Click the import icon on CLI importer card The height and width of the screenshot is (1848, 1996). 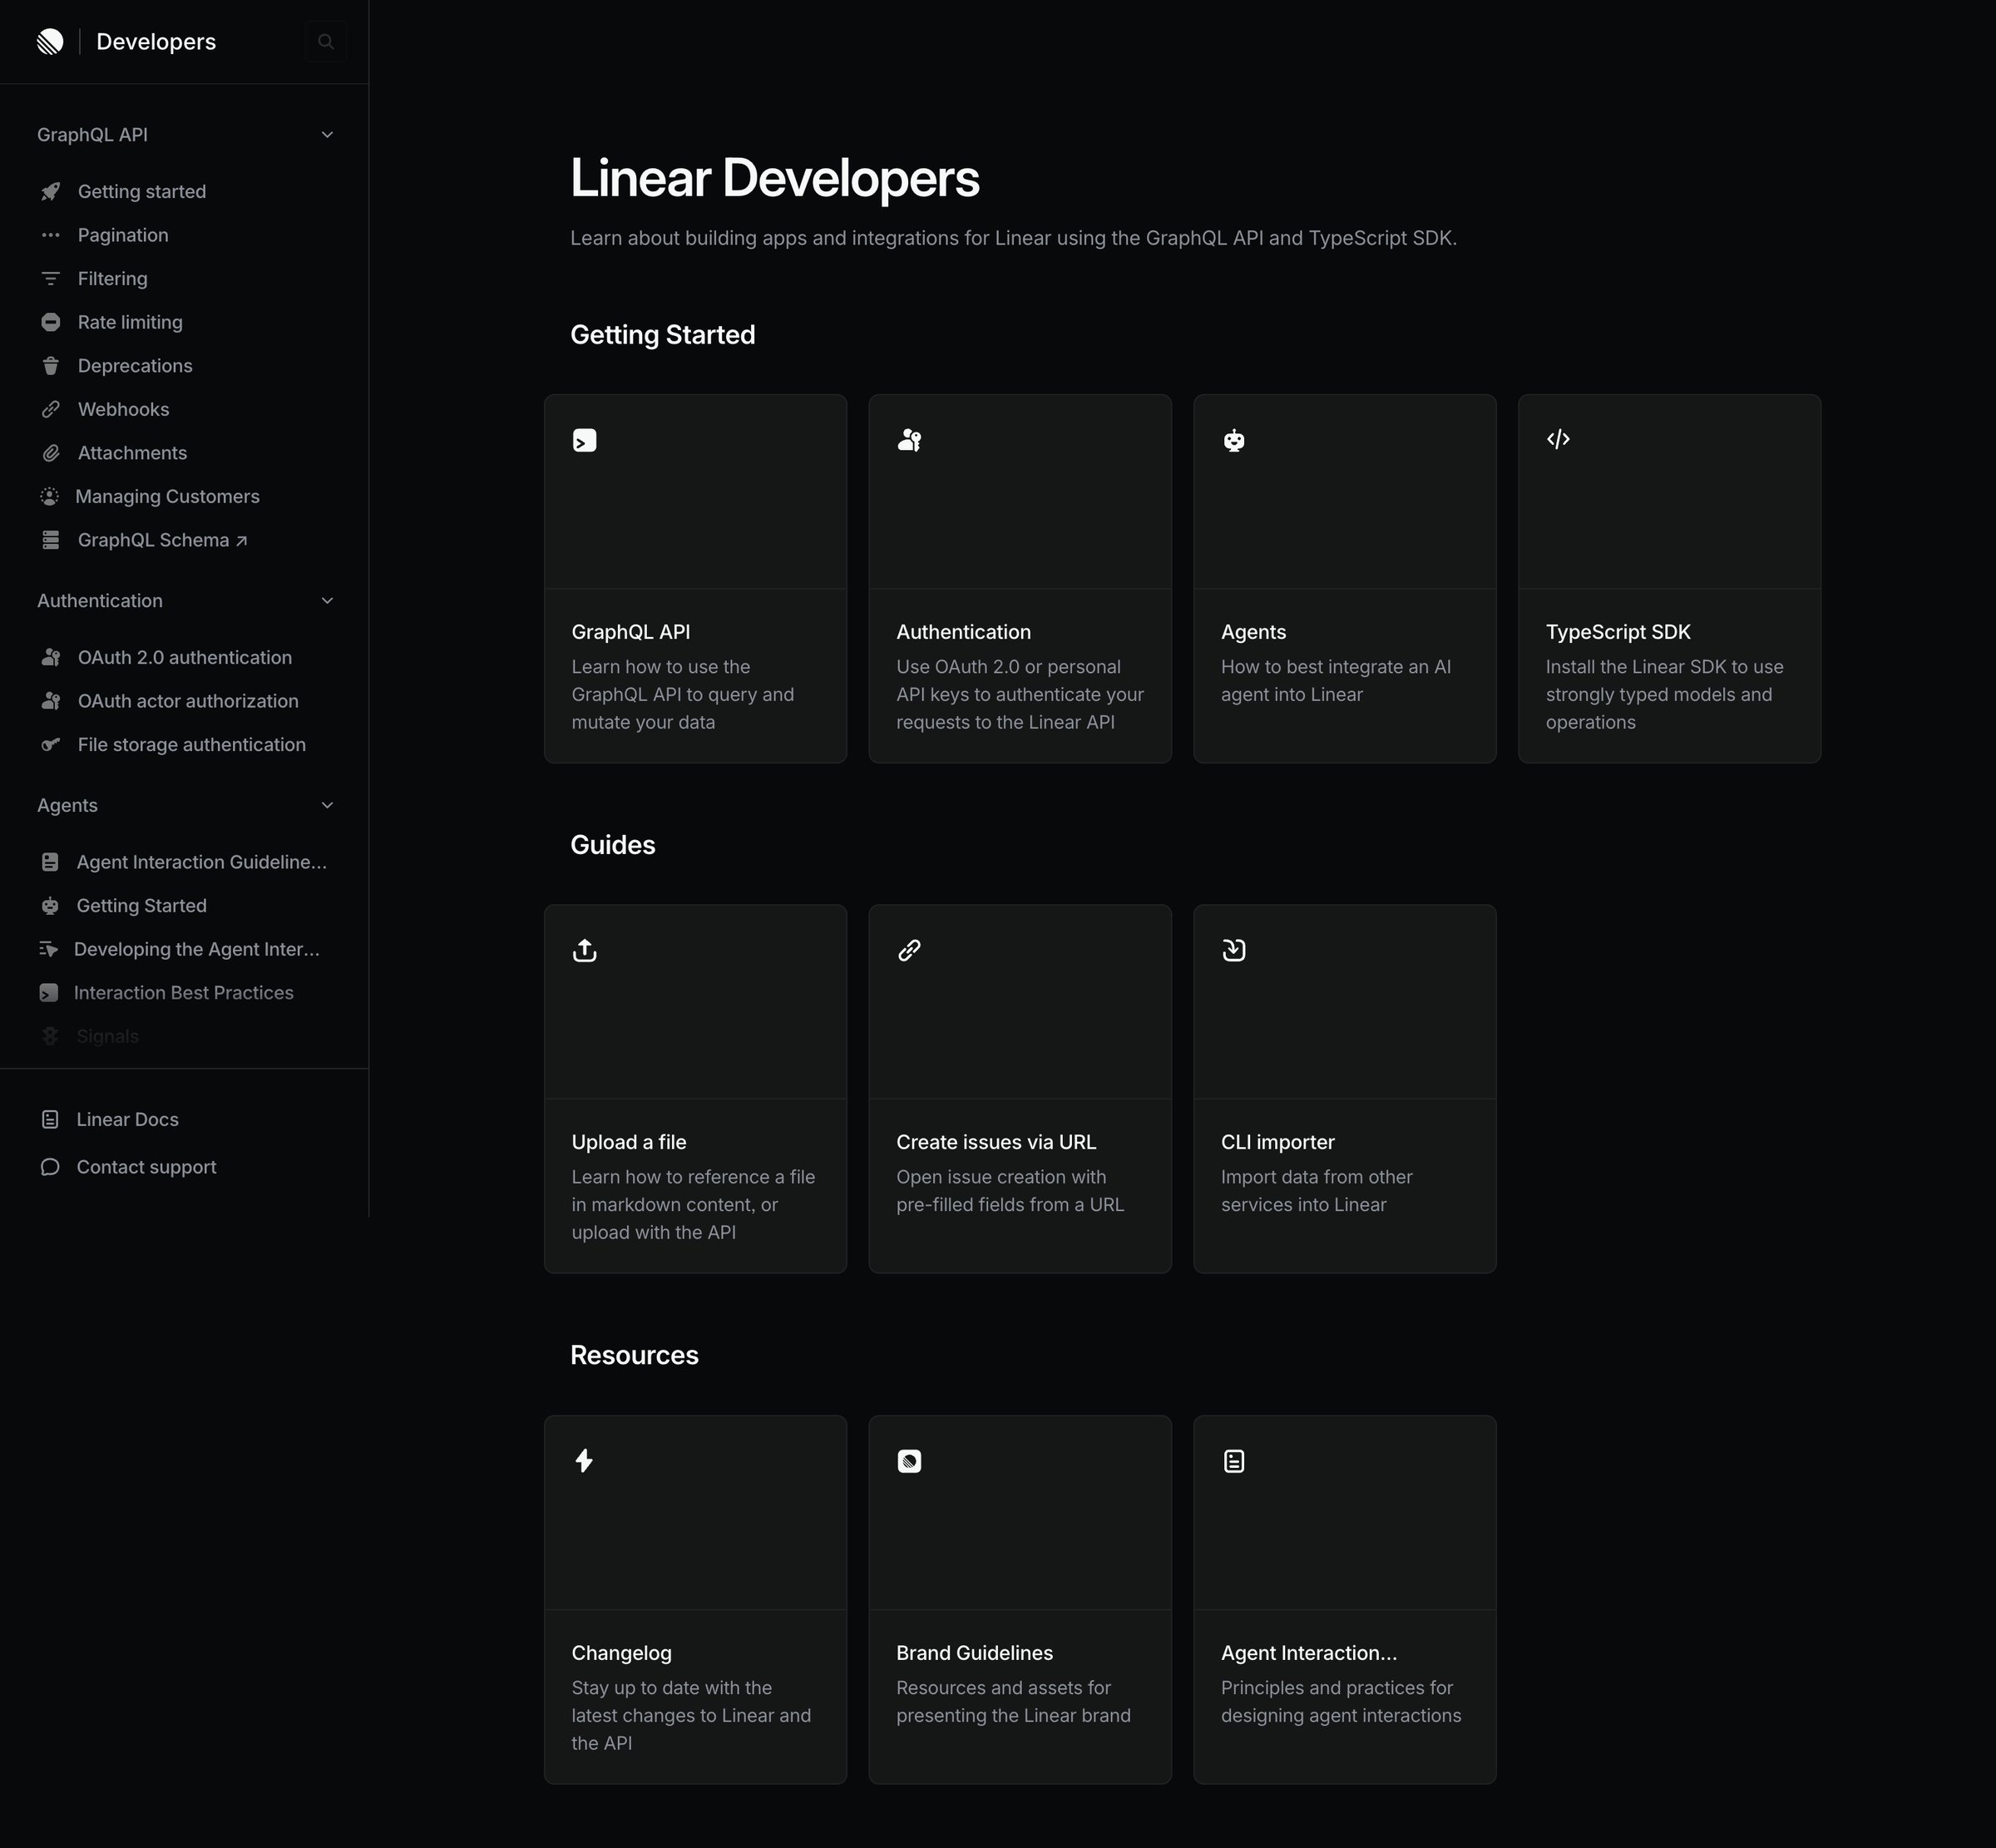pos(1234,950)
